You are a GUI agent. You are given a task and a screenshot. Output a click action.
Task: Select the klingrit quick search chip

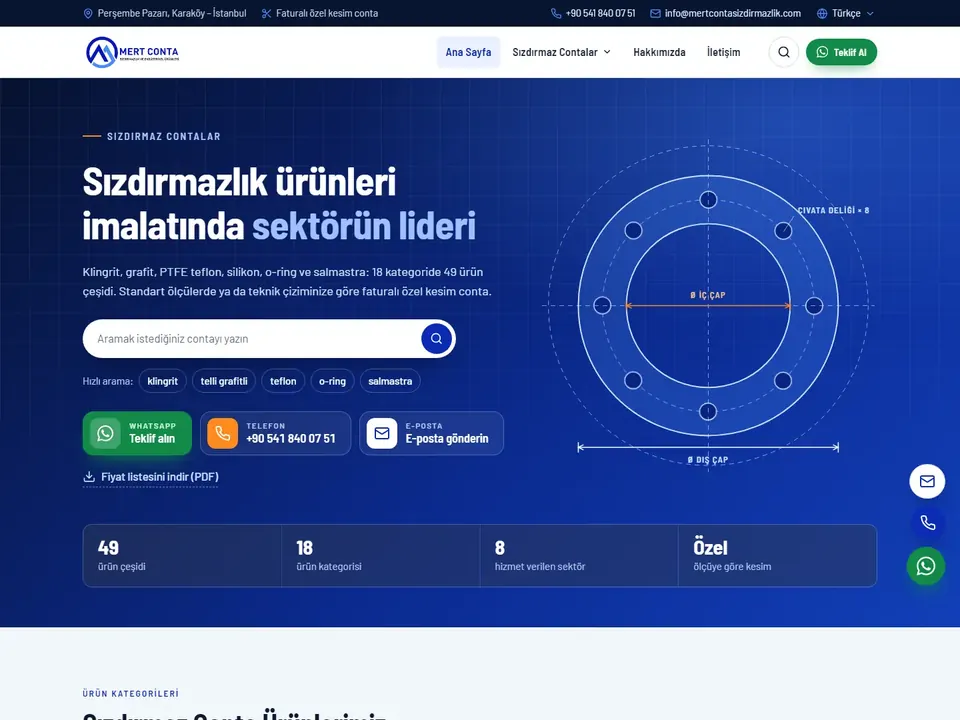pyautogui.click(x=162, y=381)
